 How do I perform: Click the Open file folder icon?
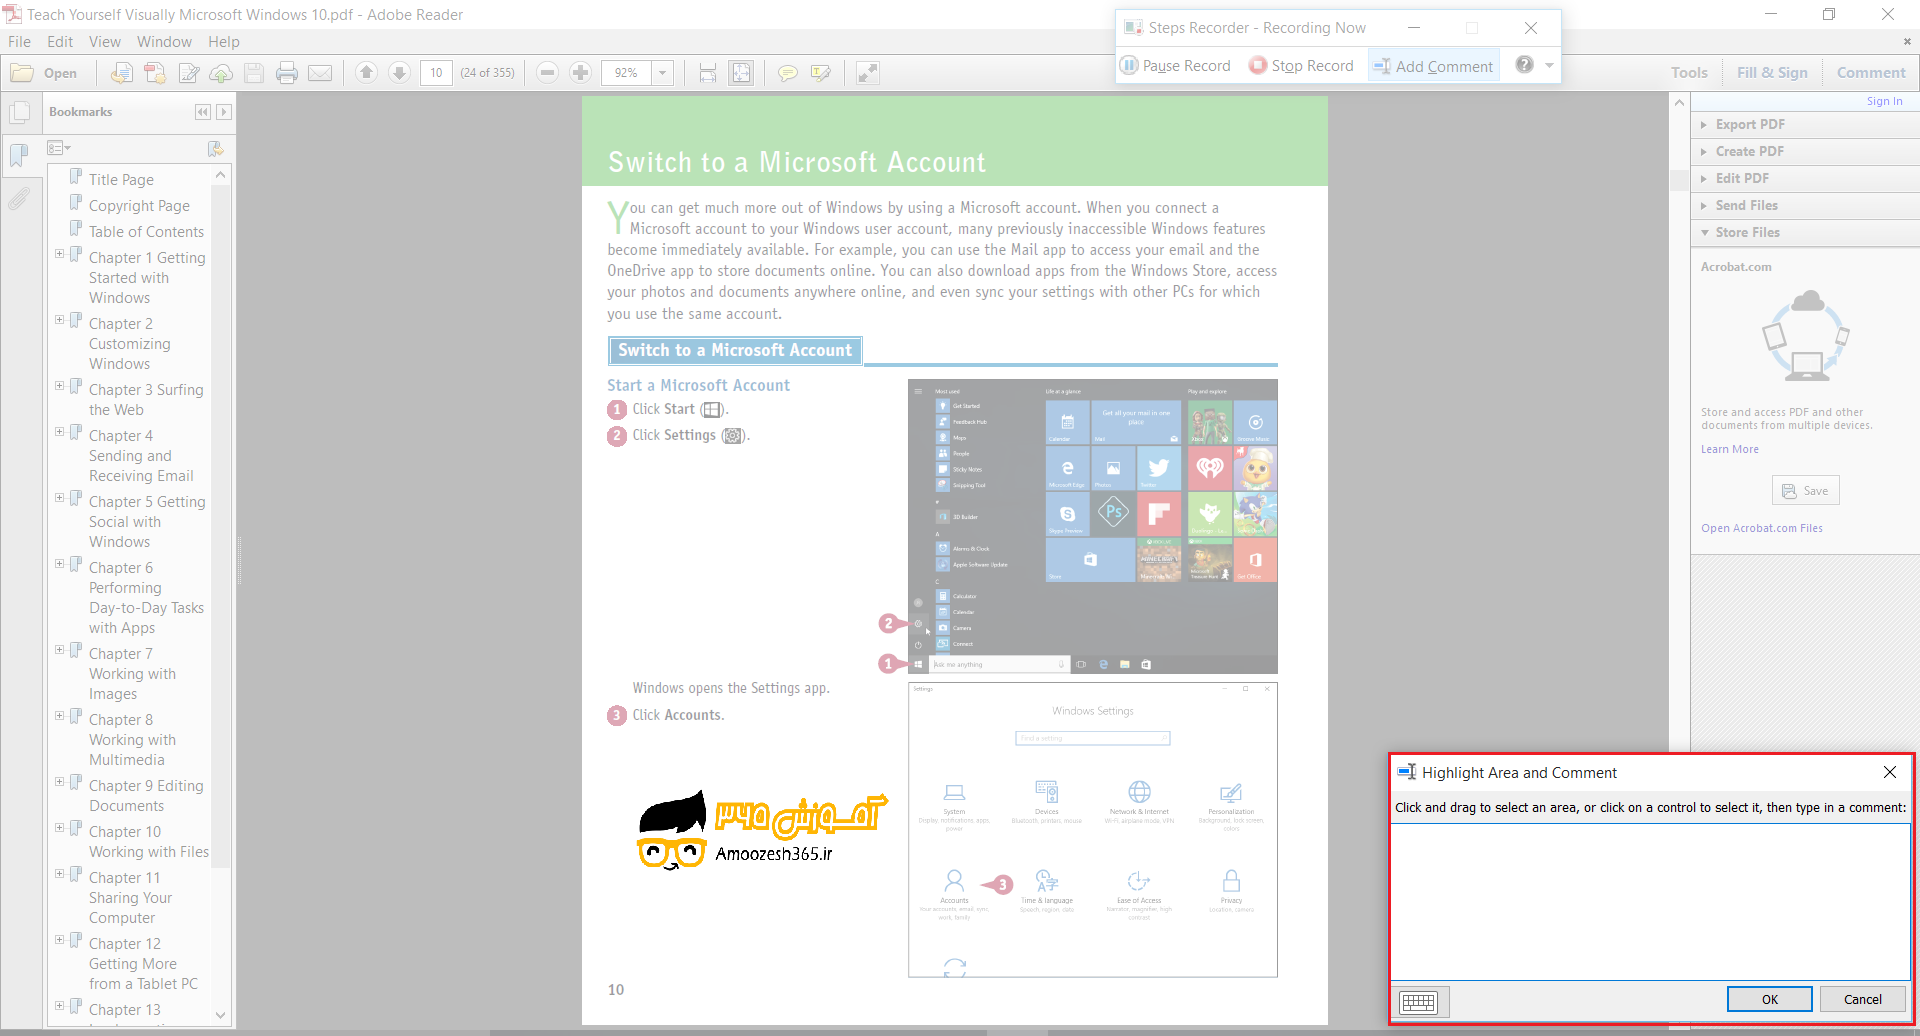click(22, 73)
